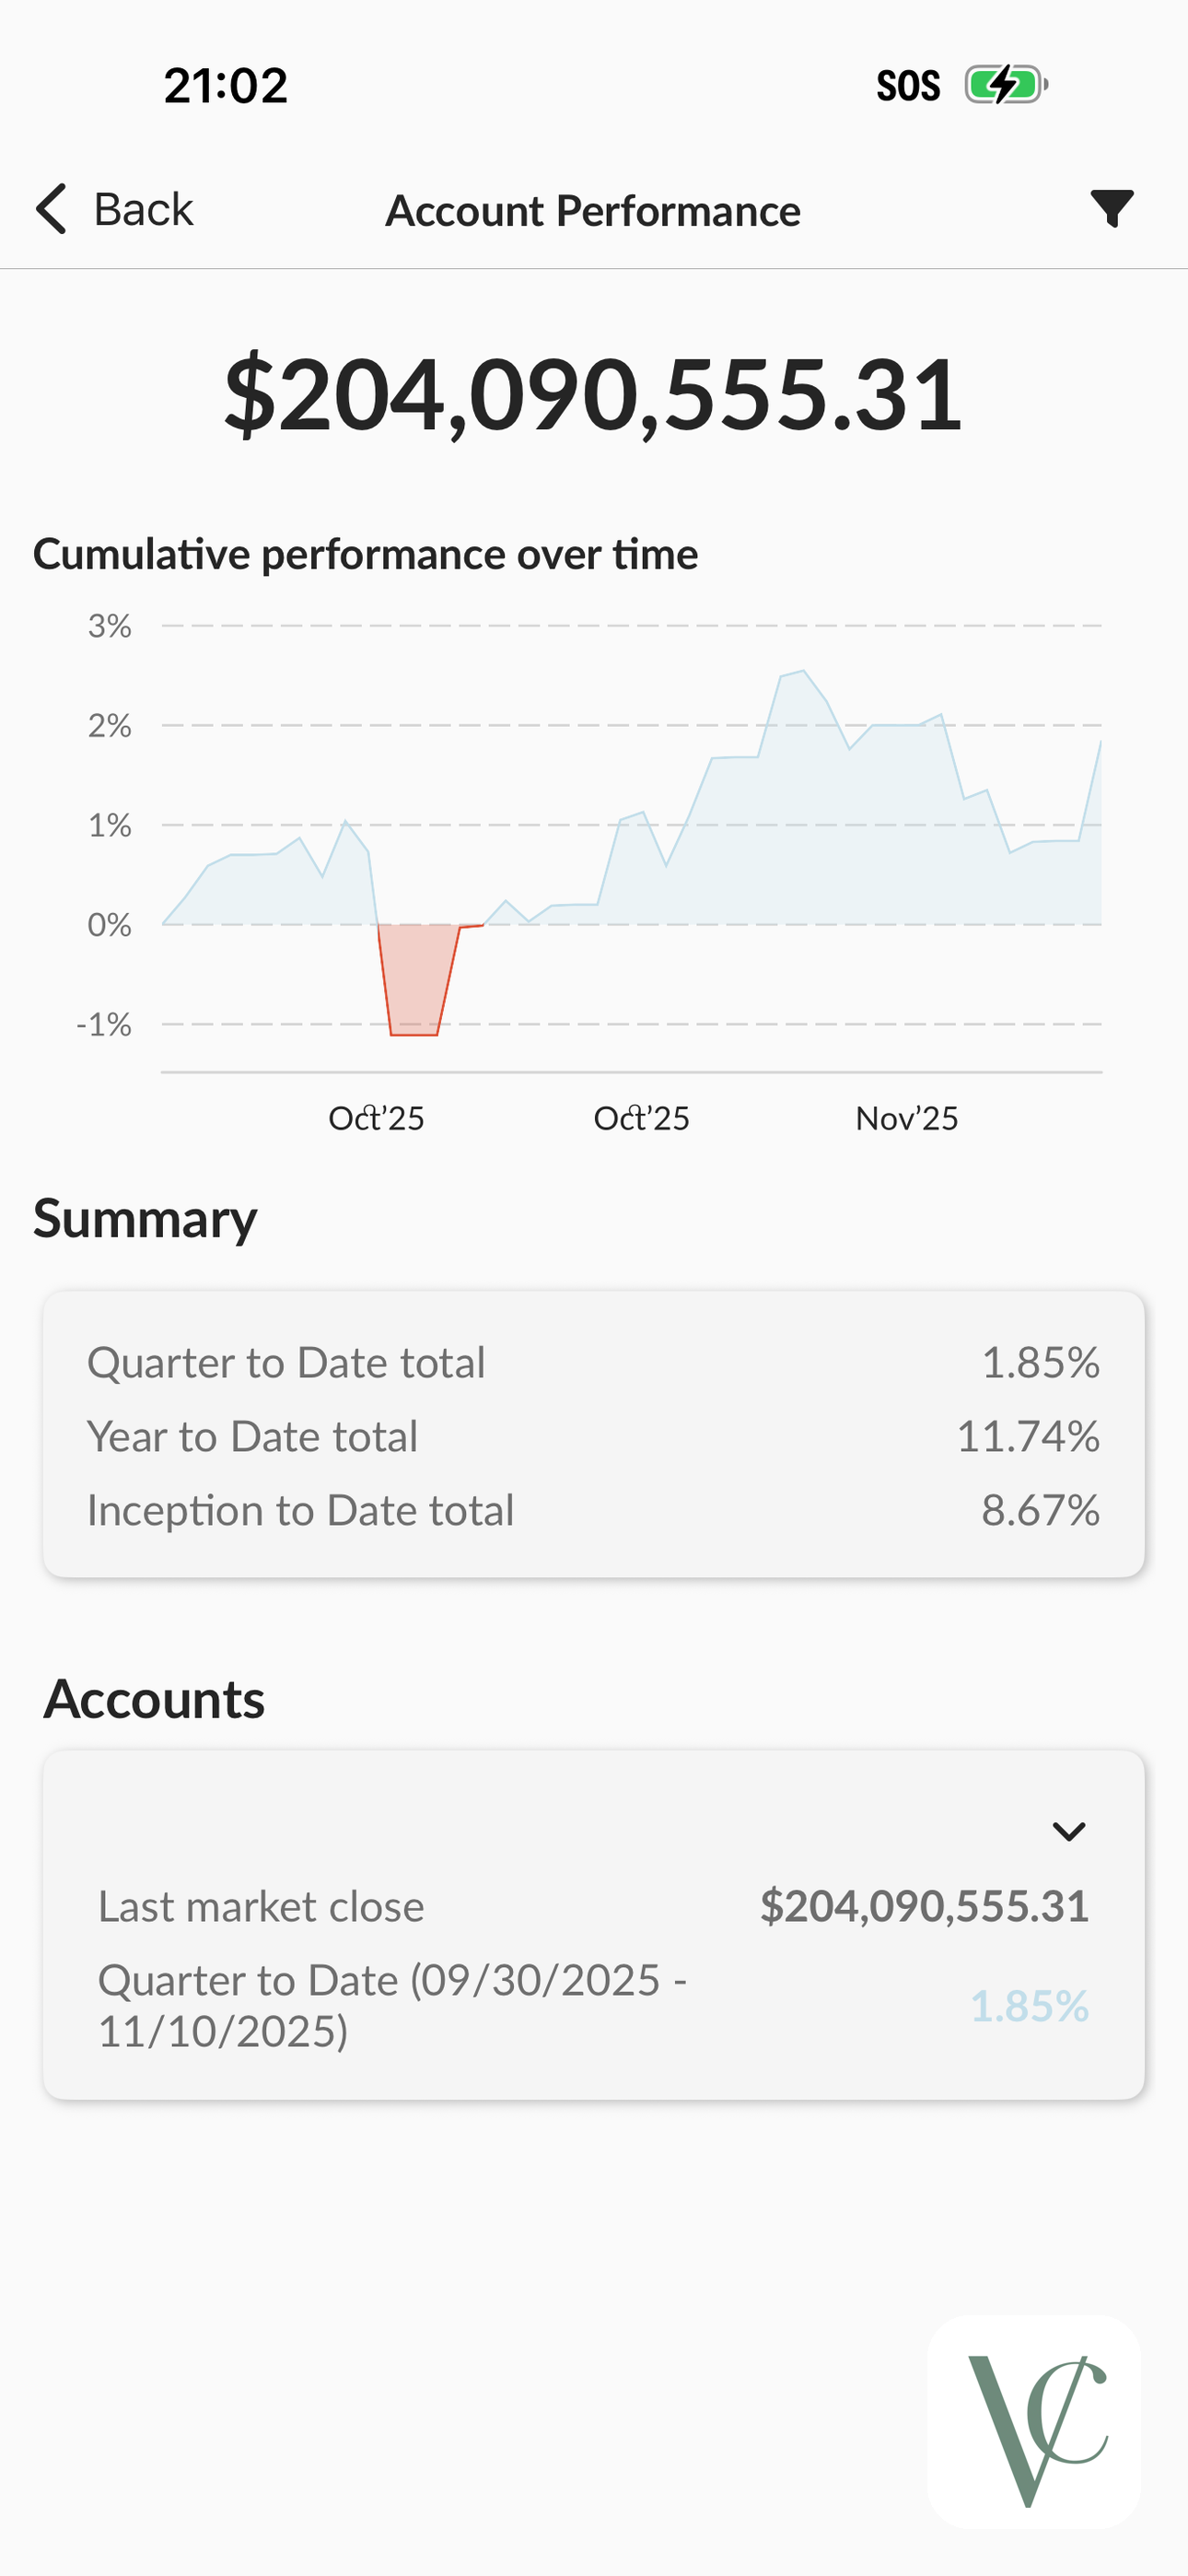Tap the light-blue 1.85% quarter return
Image resolution: width=1188 pixels, height=2576 pixels.
pos(1030,2005)
